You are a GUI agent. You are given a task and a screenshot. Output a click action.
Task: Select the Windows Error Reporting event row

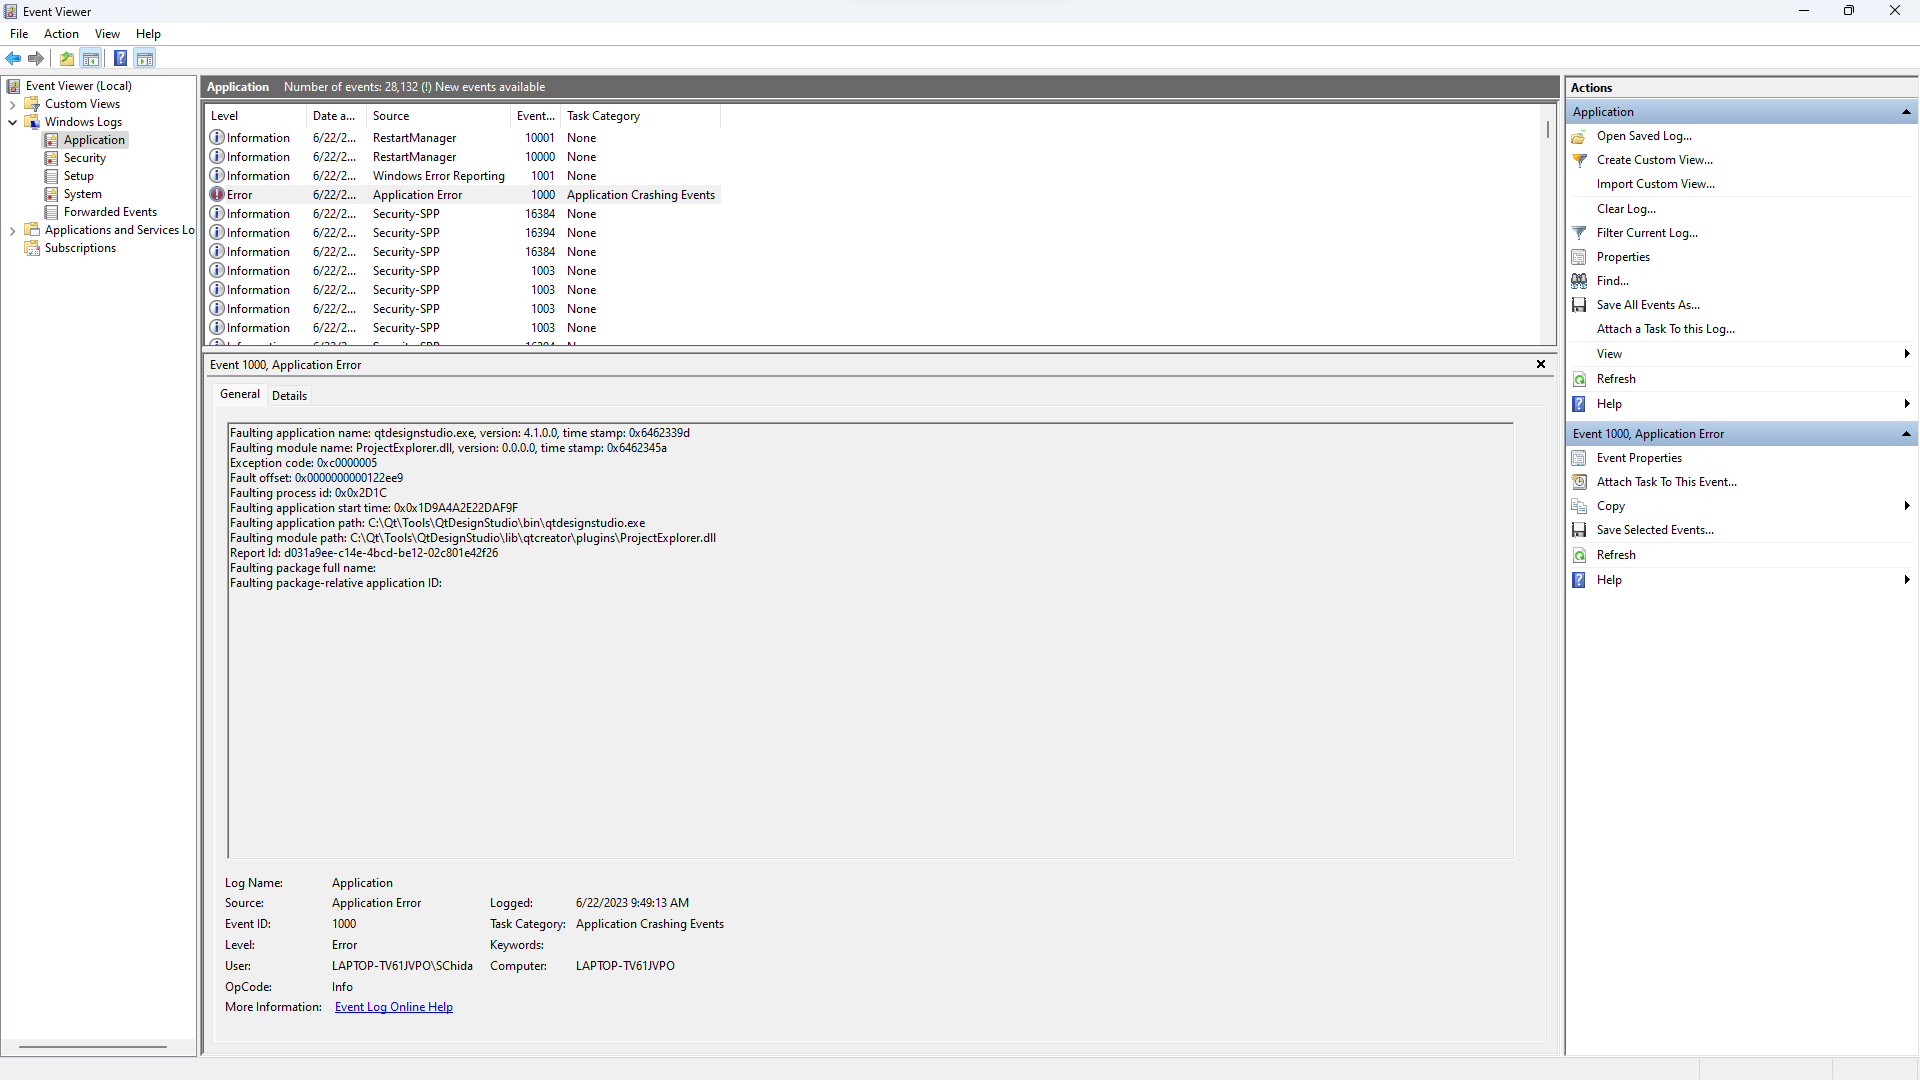[x=463, y=176]
